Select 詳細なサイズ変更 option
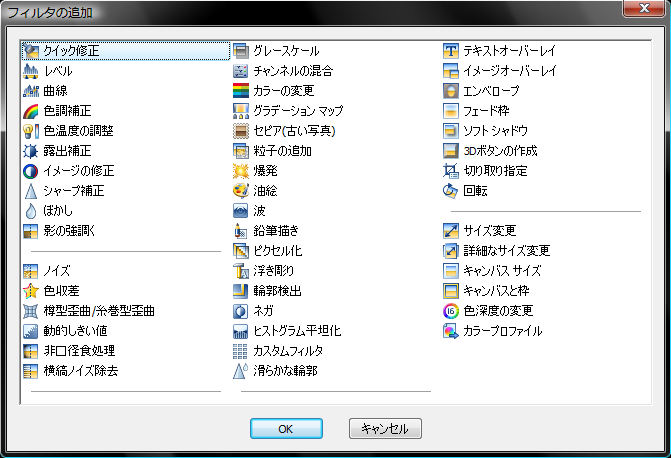Screen dimensions: 671x458 click(497, 251)
